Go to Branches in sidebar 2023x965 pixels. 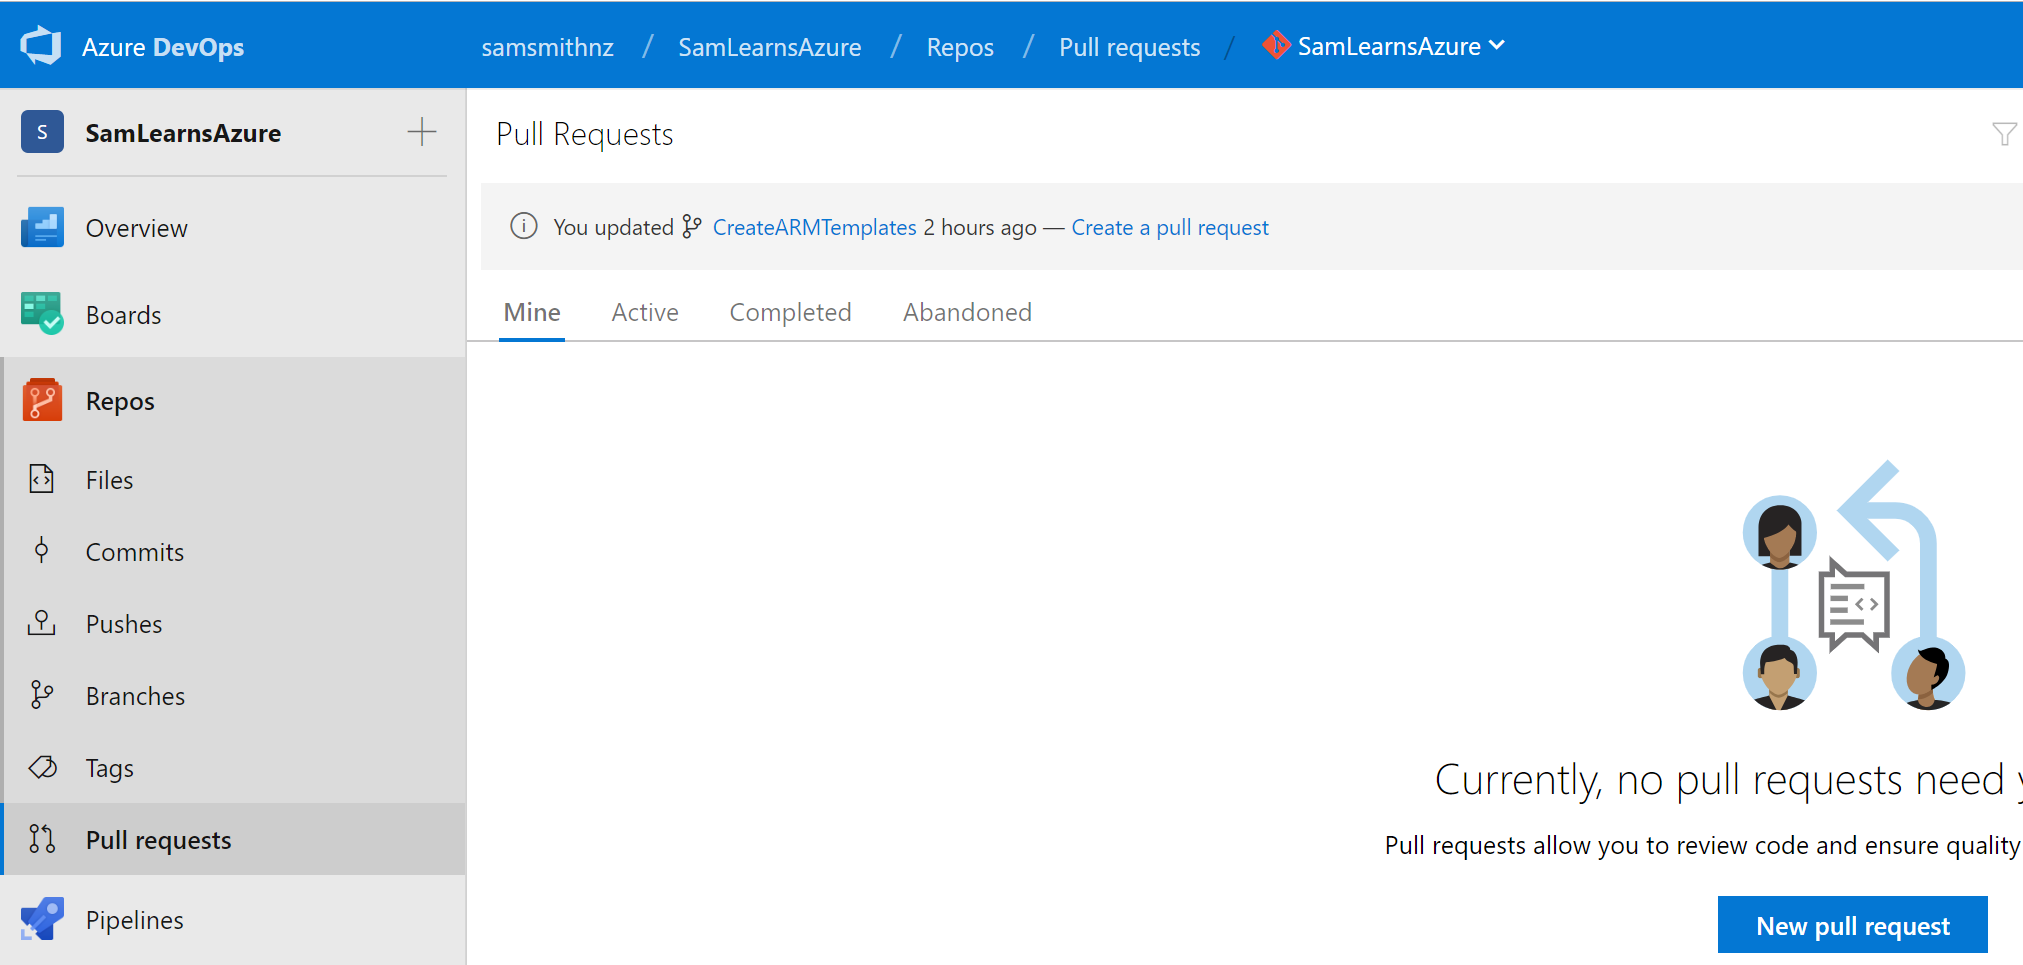coord(135,696)
